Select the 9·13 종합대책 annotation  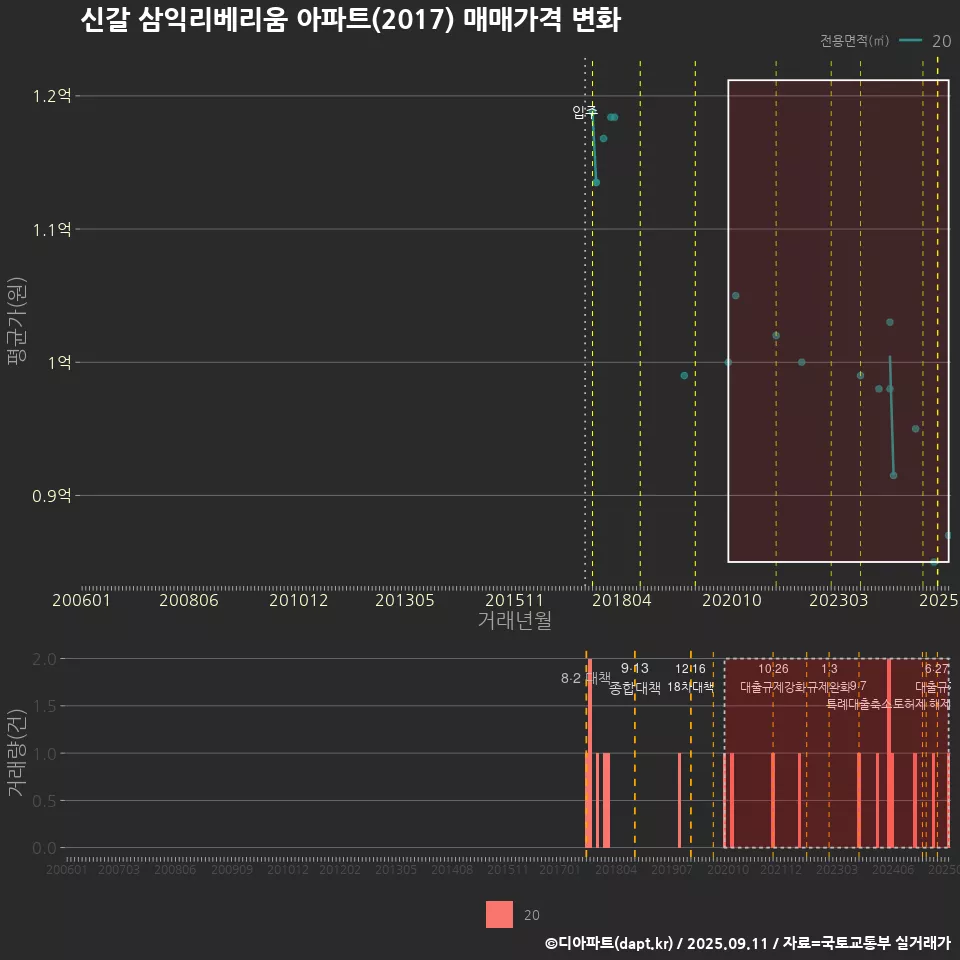coord(635,678)
